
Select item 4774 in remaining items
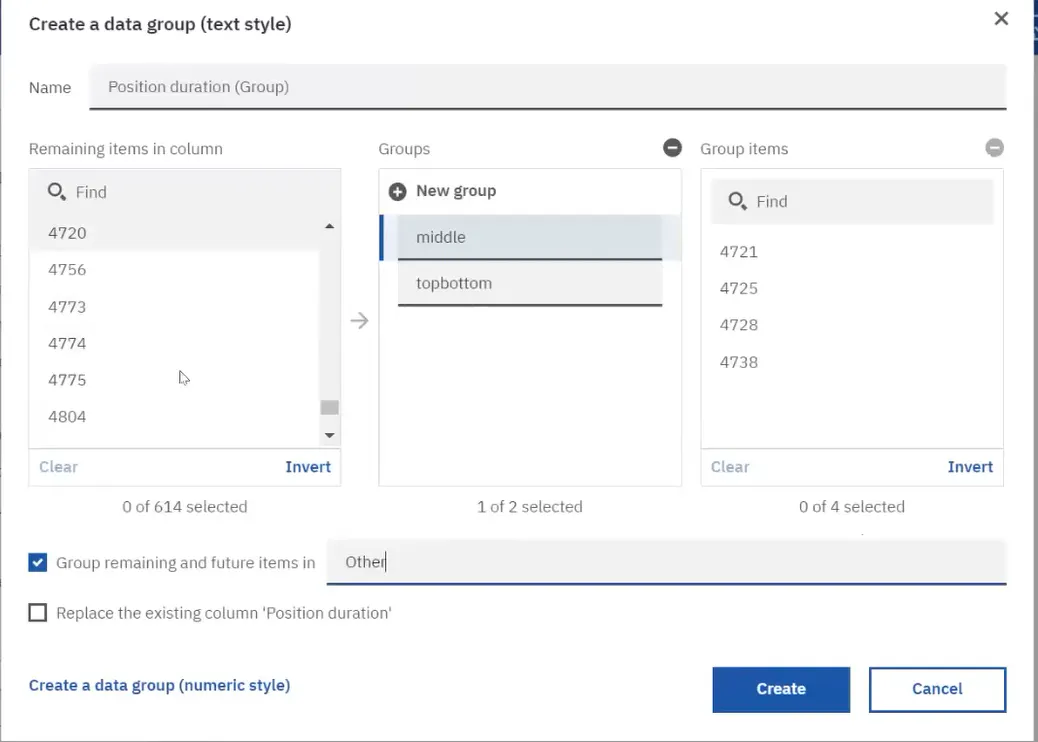(x=68, y=344)
